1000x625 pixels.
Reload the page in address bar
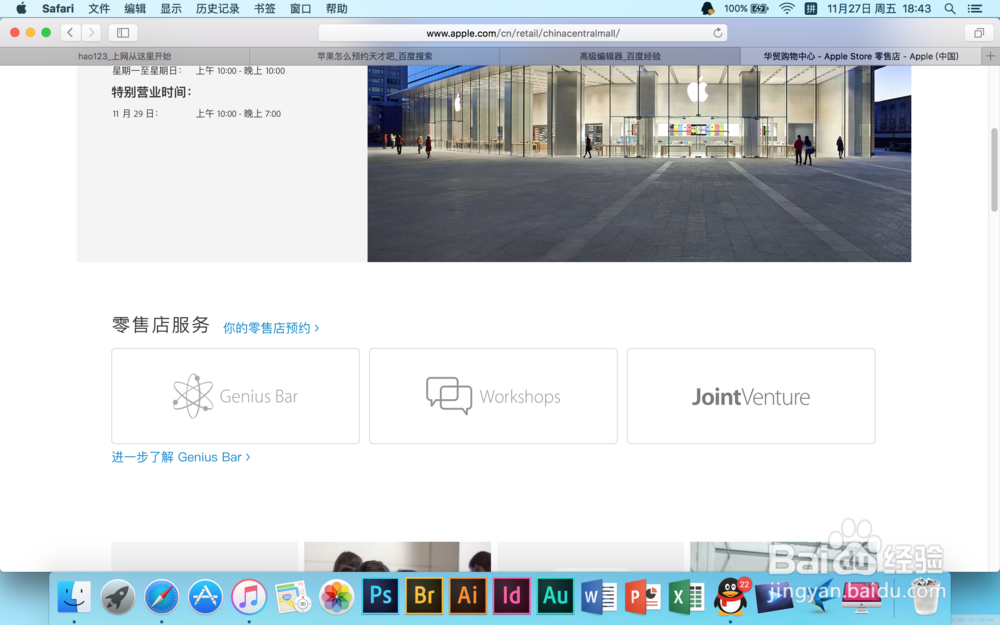pyautogui.click(x=717, y=33)
